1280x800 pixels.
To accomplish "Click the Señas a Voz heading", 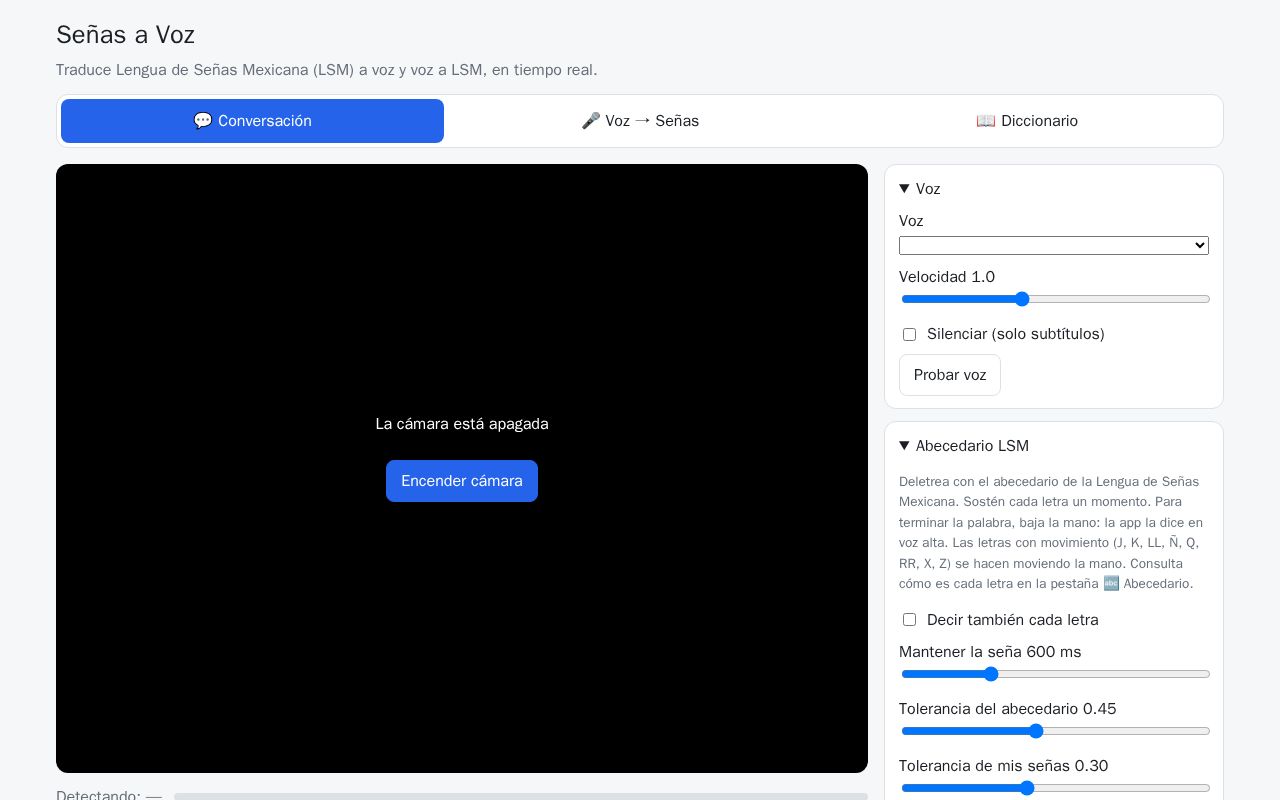I will click(125, 35).
